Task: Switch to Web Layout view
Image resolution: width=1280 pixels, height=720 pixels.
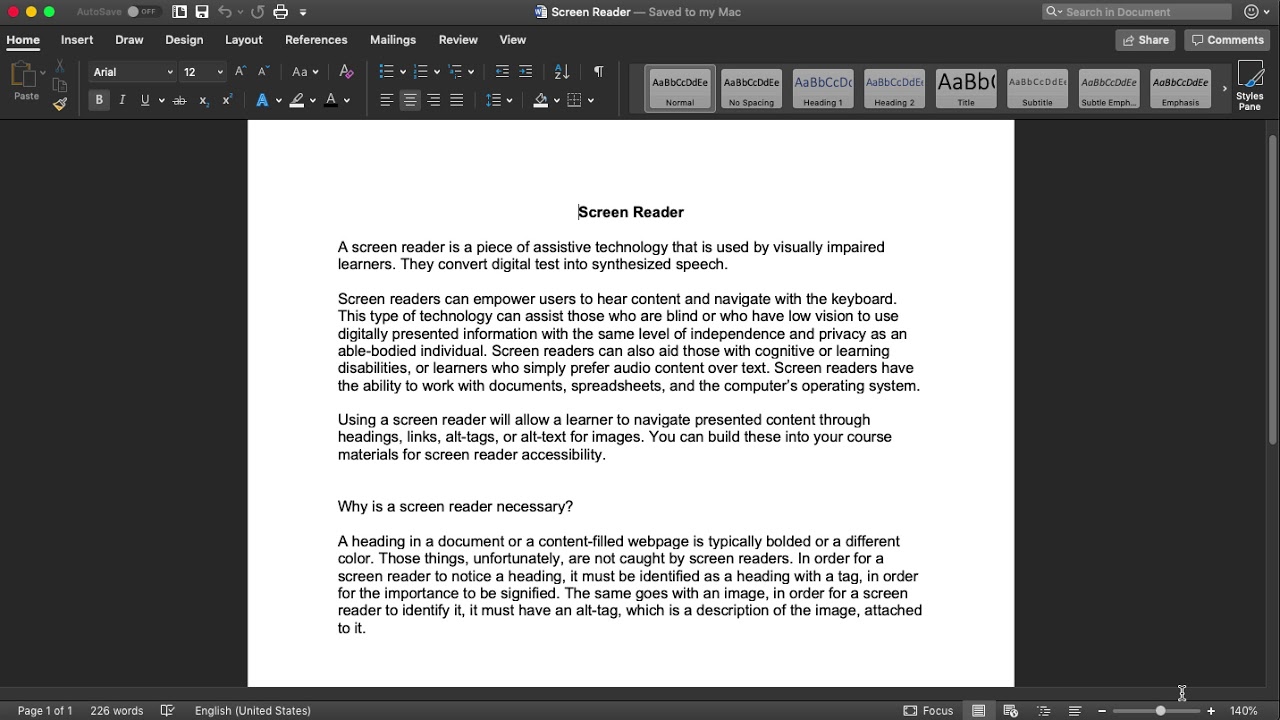Action: click(1010, 711)
